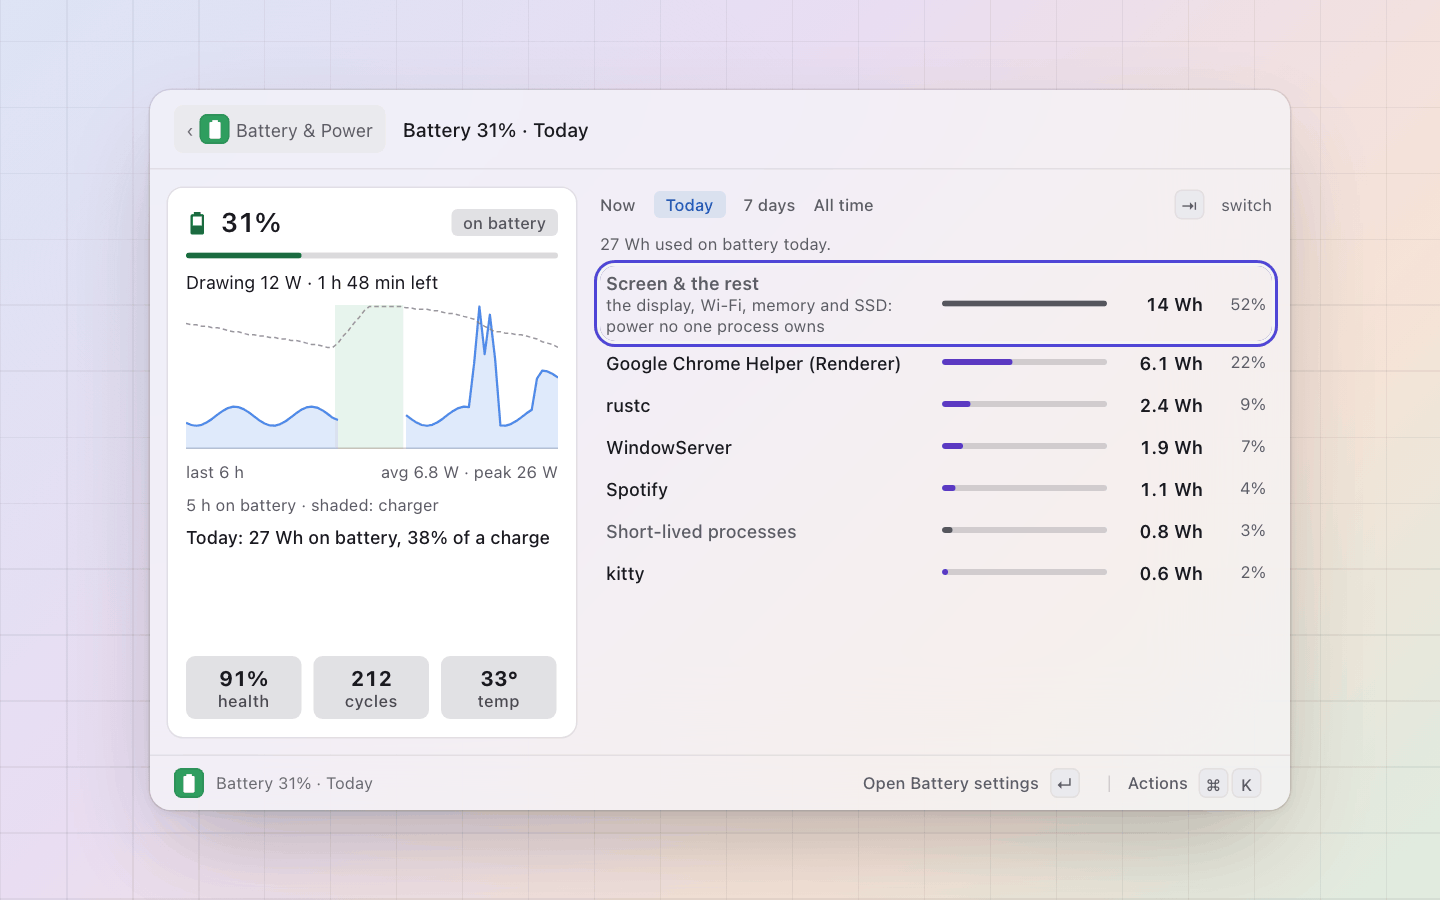This screenshot has height=900, width=1440.
Task: Click the 212 cycles tile
Action: (x=371, y=688)
